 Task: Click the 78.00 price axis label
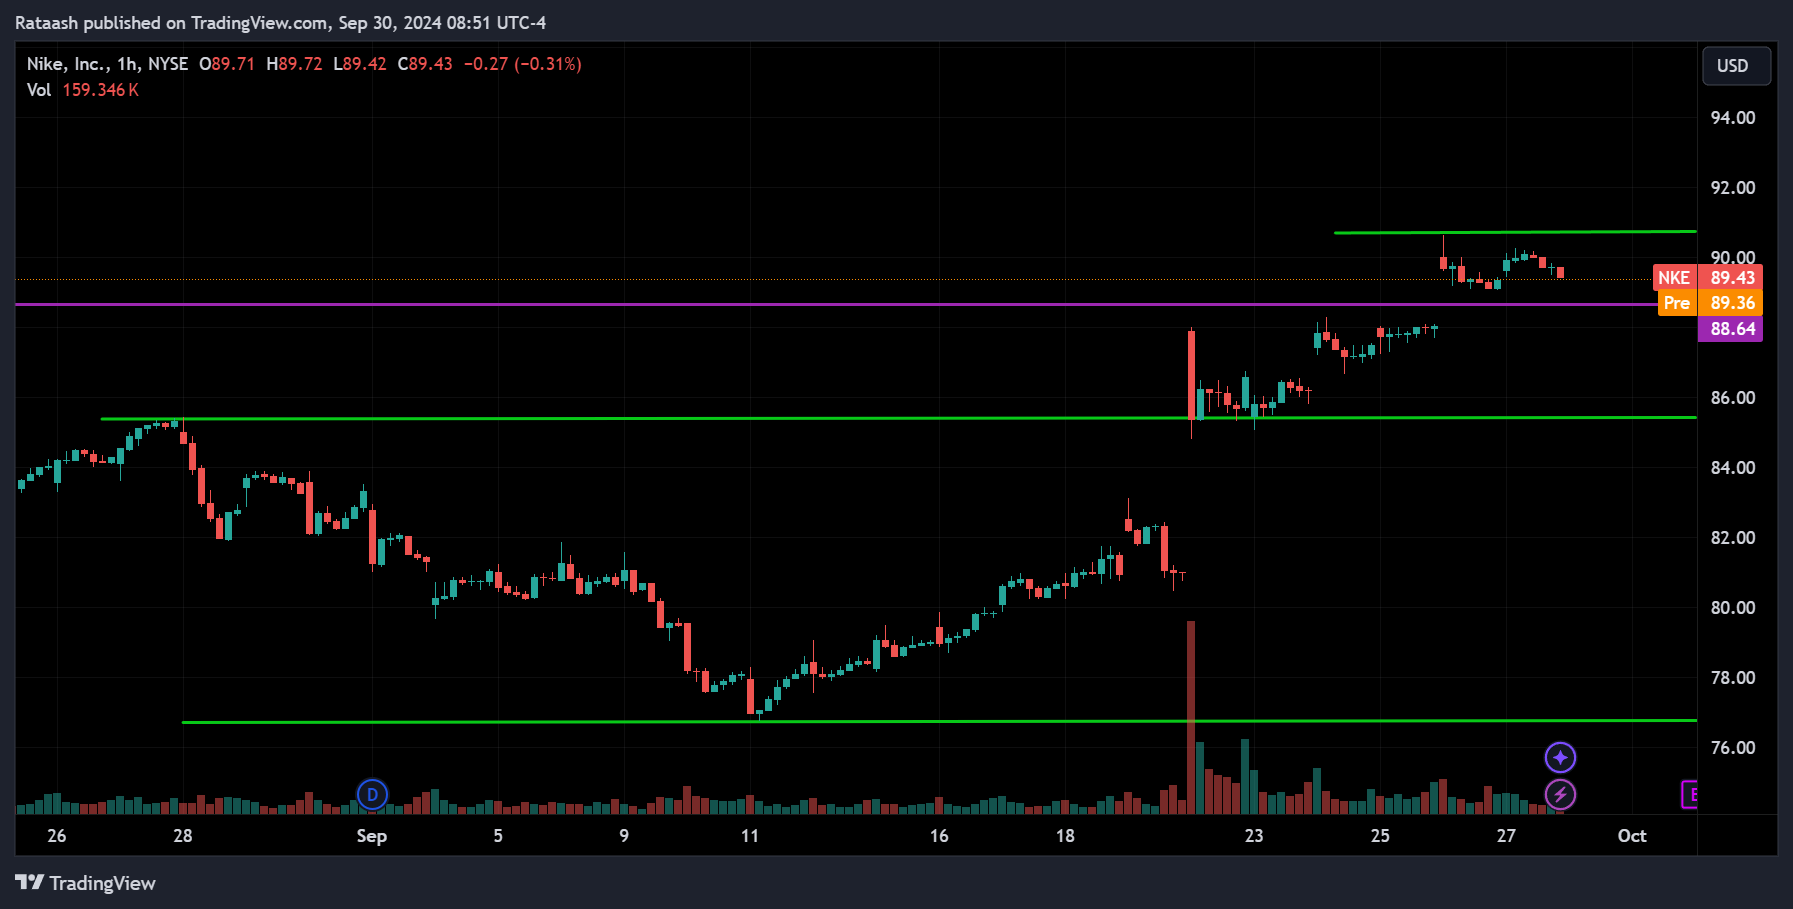(1733, 678)
